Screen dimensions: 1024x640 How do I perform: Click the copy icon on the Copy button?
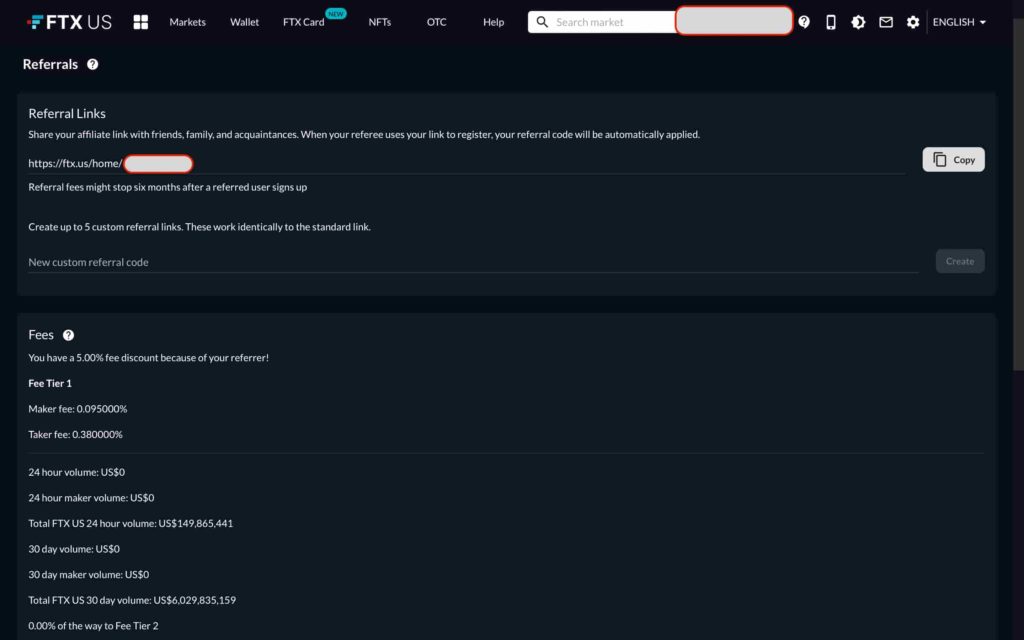[x=938, y=159]
